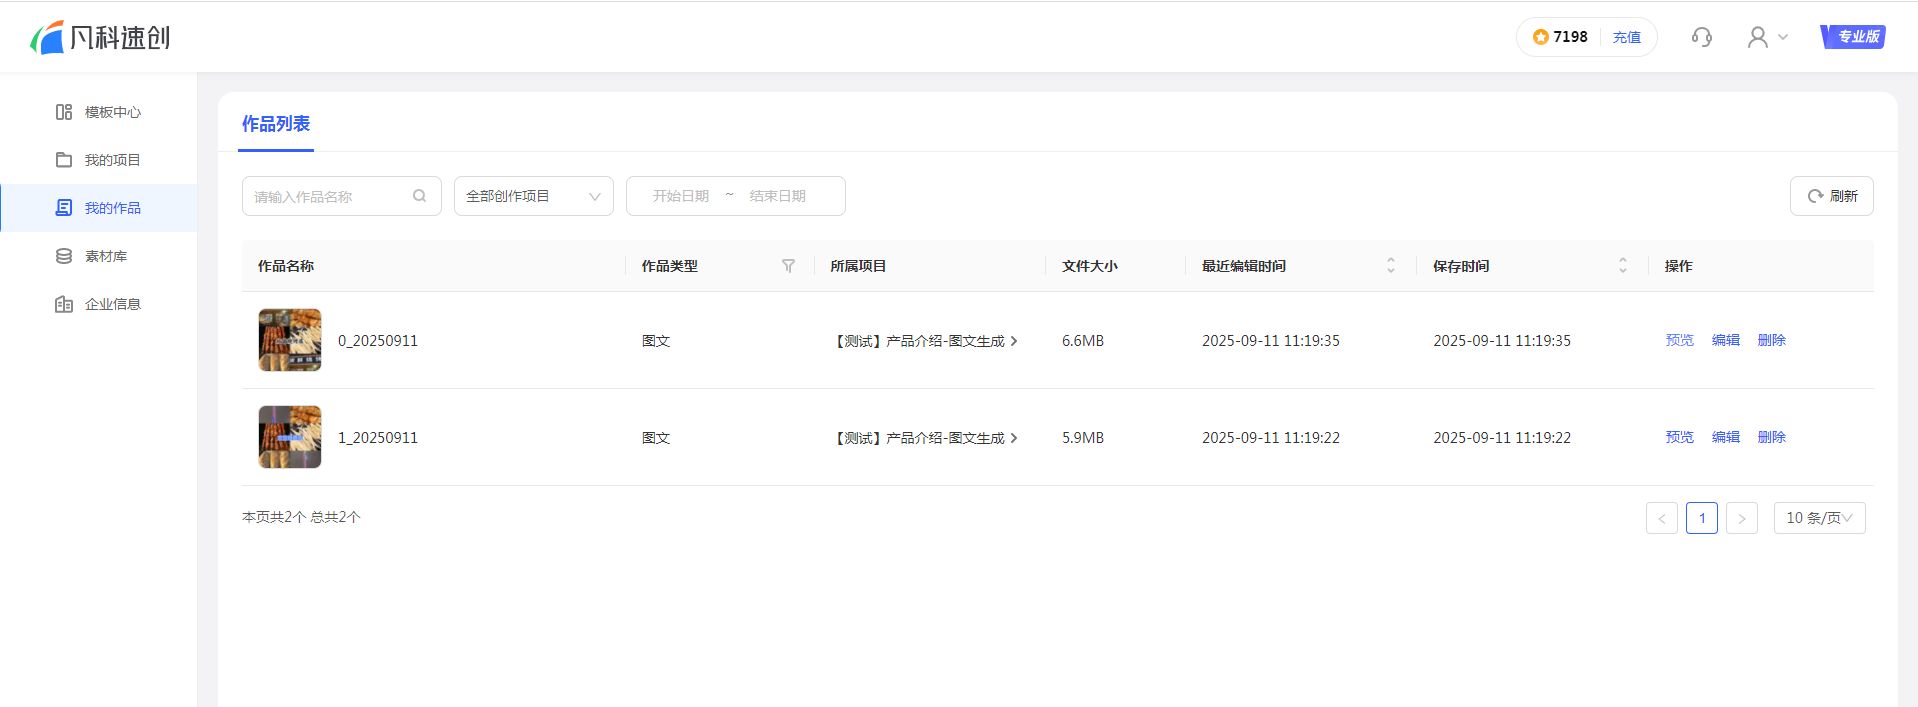Delete work 1_20250911 via 删除

click(x=1771, y=437)
